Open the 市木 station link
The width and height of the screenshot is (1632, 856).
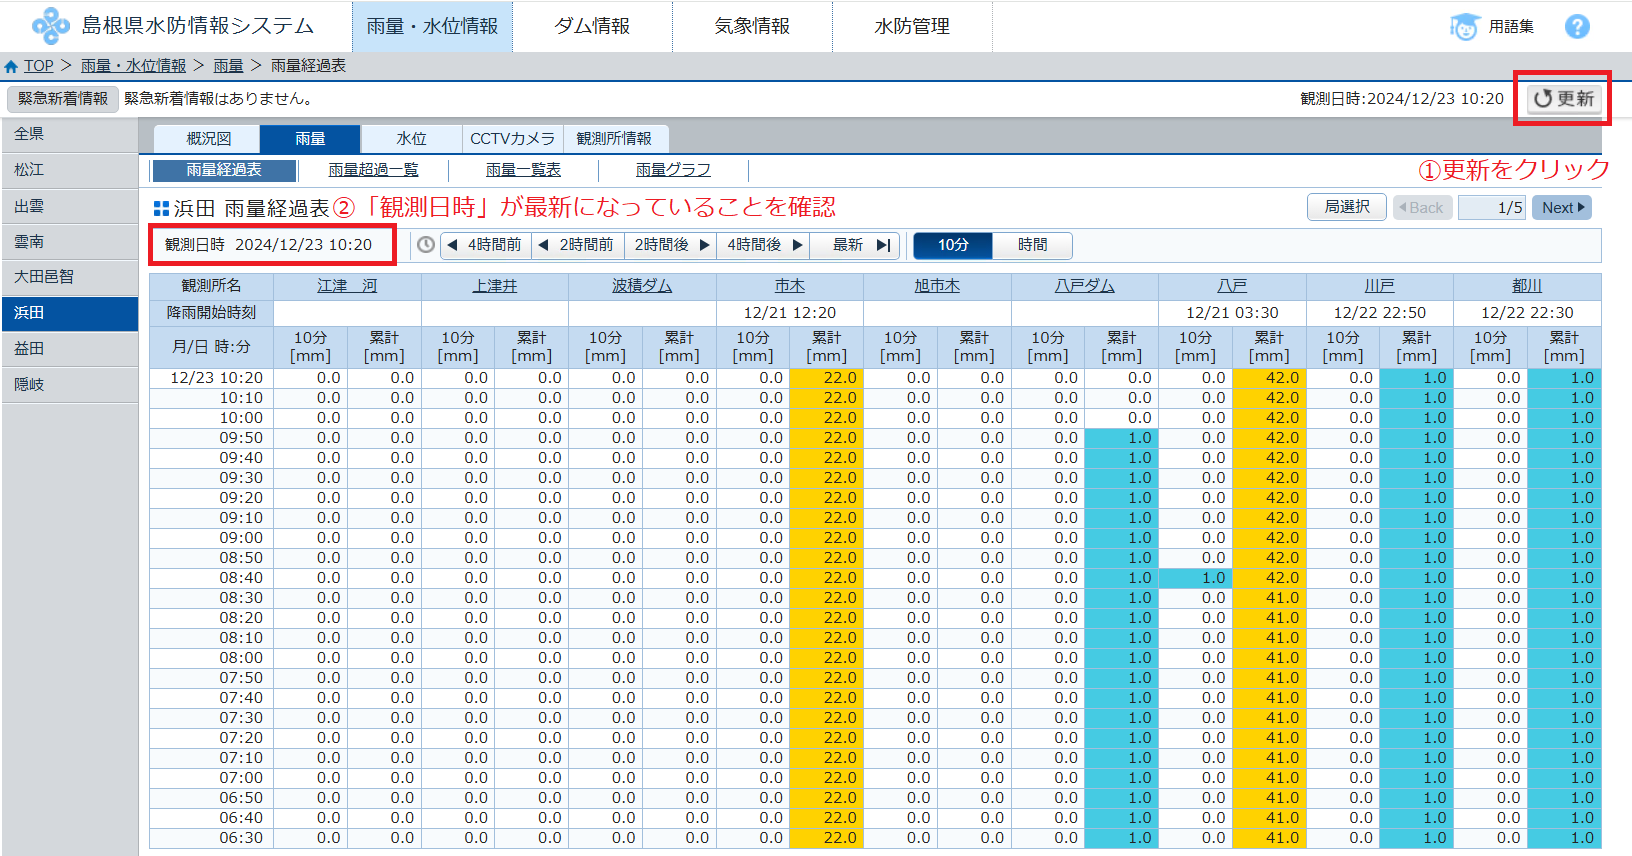pyautogui.click(x=790, y=286)
